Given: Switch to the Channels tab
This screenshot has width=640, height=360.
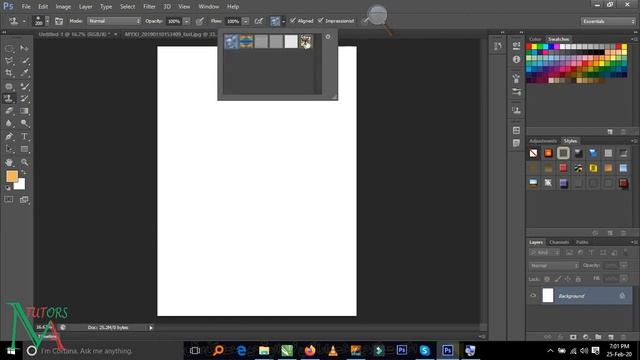Looking at the screenshot, I should tap(559, 242).
